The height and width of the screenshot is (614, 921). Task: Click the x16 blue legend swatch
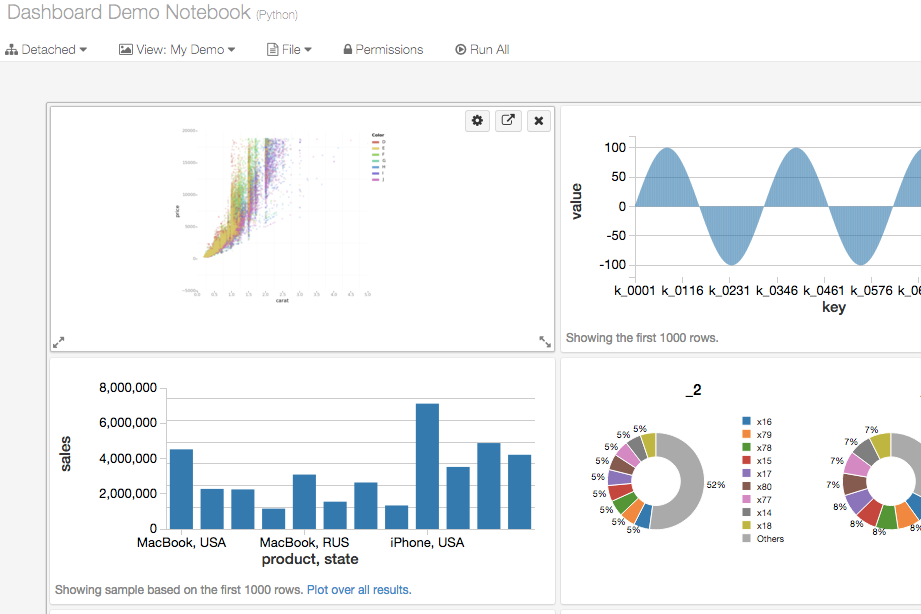747,421
